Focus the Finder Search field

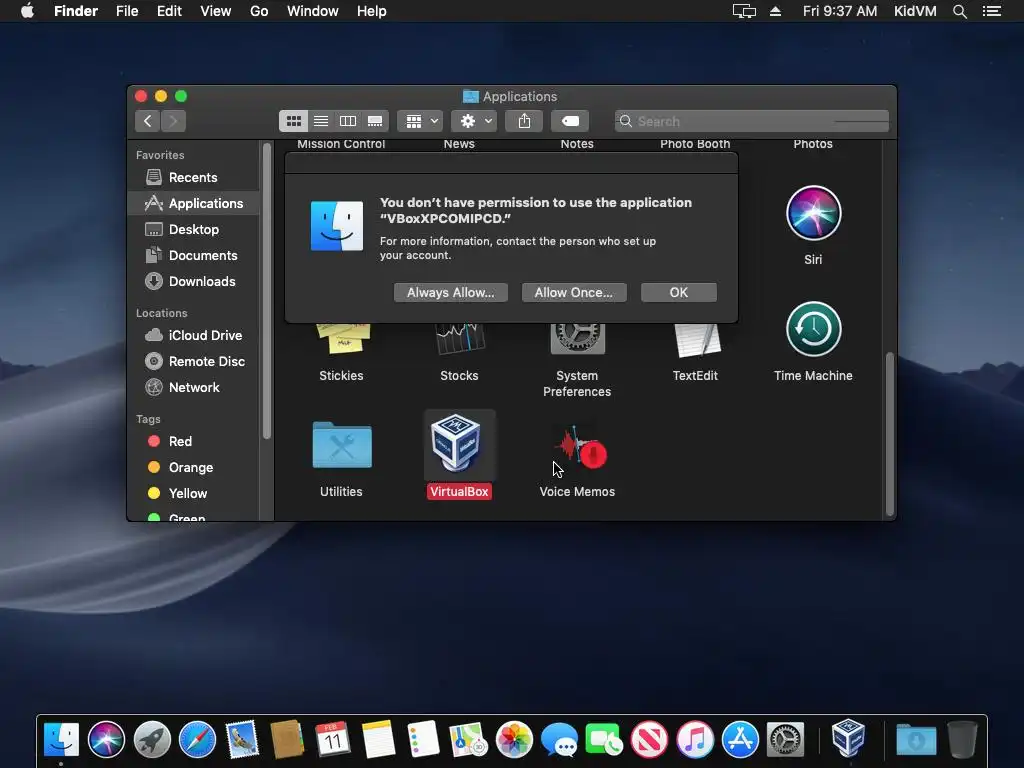click(x=752, y=121)
